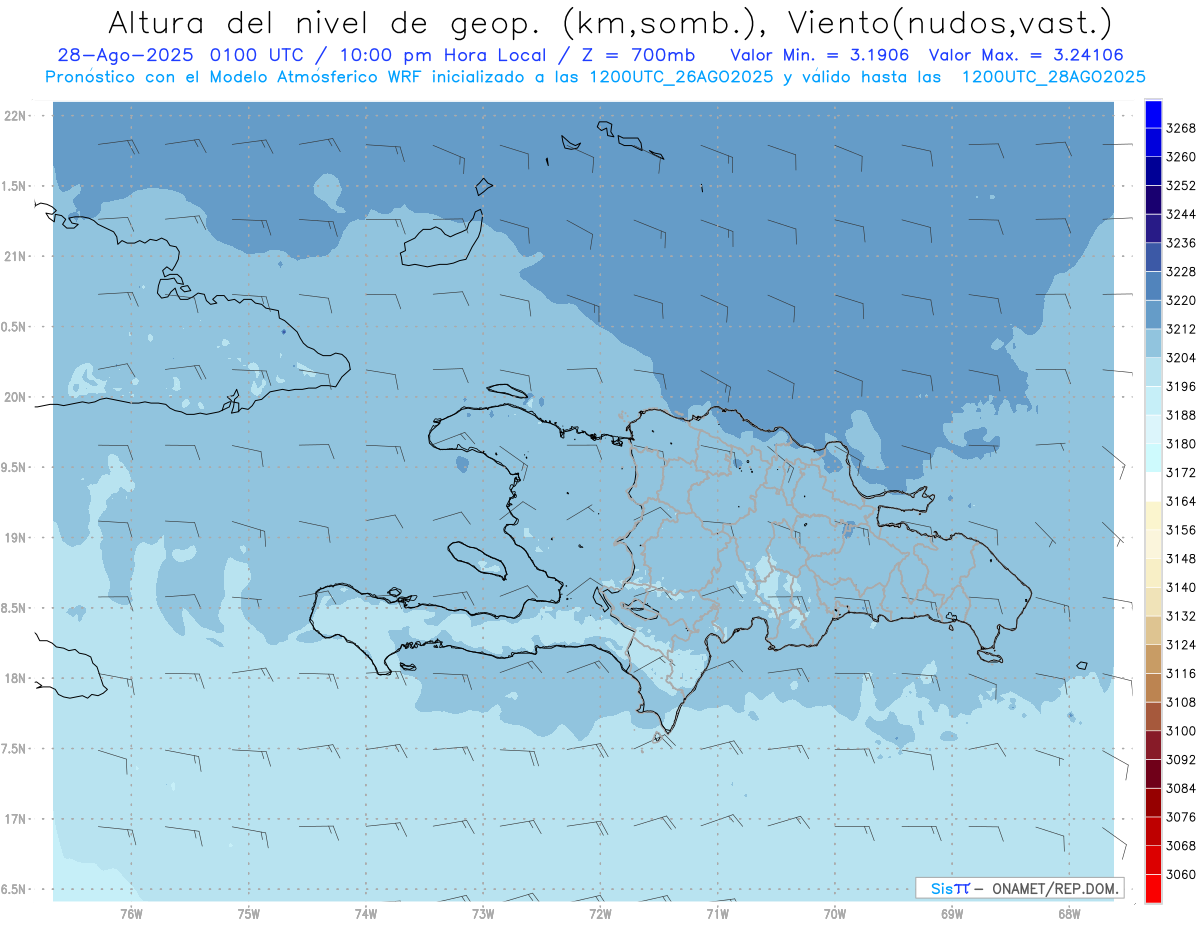Click the 3068 colorbar value
The height and width of the screenshot is (927, 1200).
[x=1181, y=846]
